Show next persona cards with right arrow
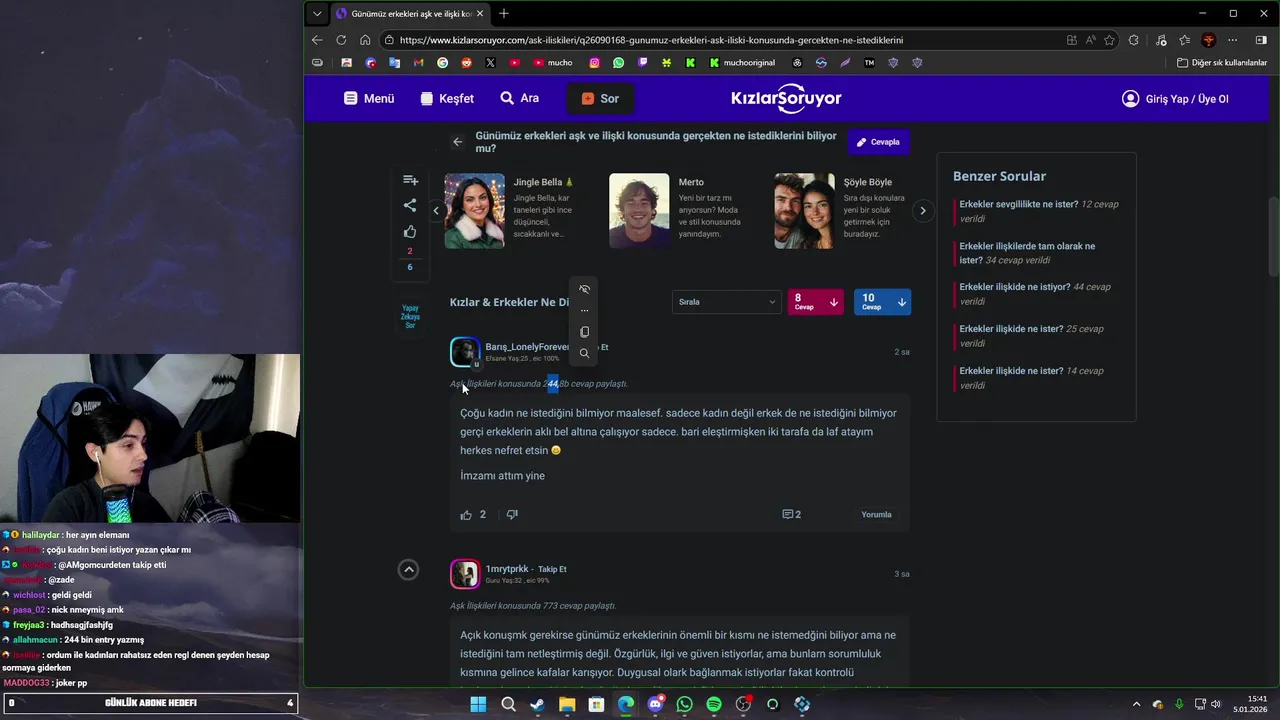Image resolution: width=1280 pixels, height=720 pixels. pos(923,211)
